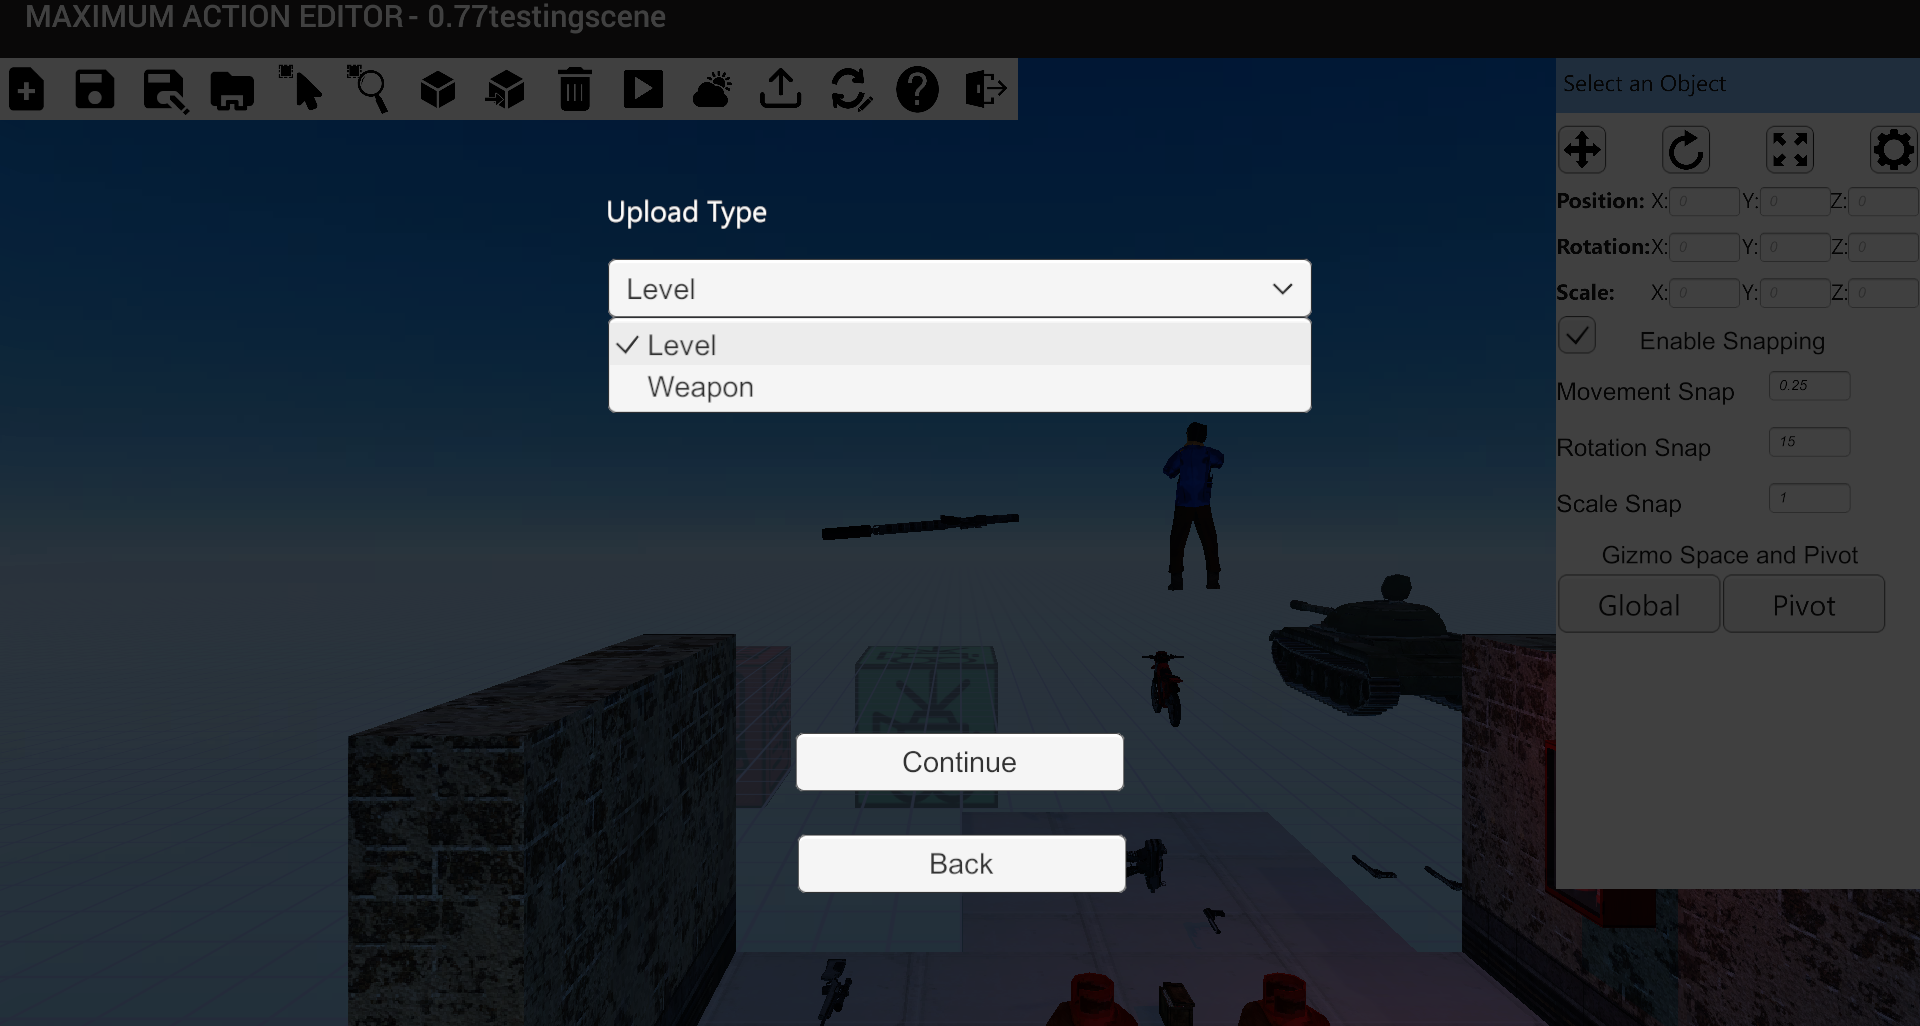1920x1026 pixels.
Task: Toggle the Enable Snapping checkbox
Action: pos(1577,336)
